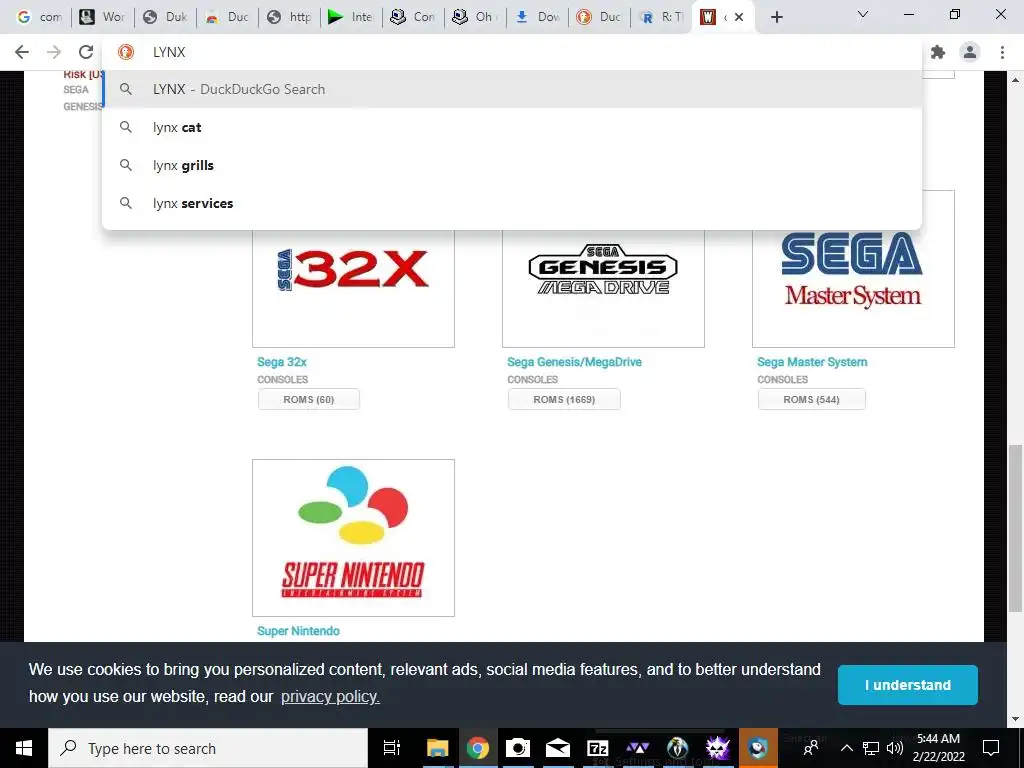Open the purple spiky face taskbar app
The image size is (1024, 768).
pos(718,748)
